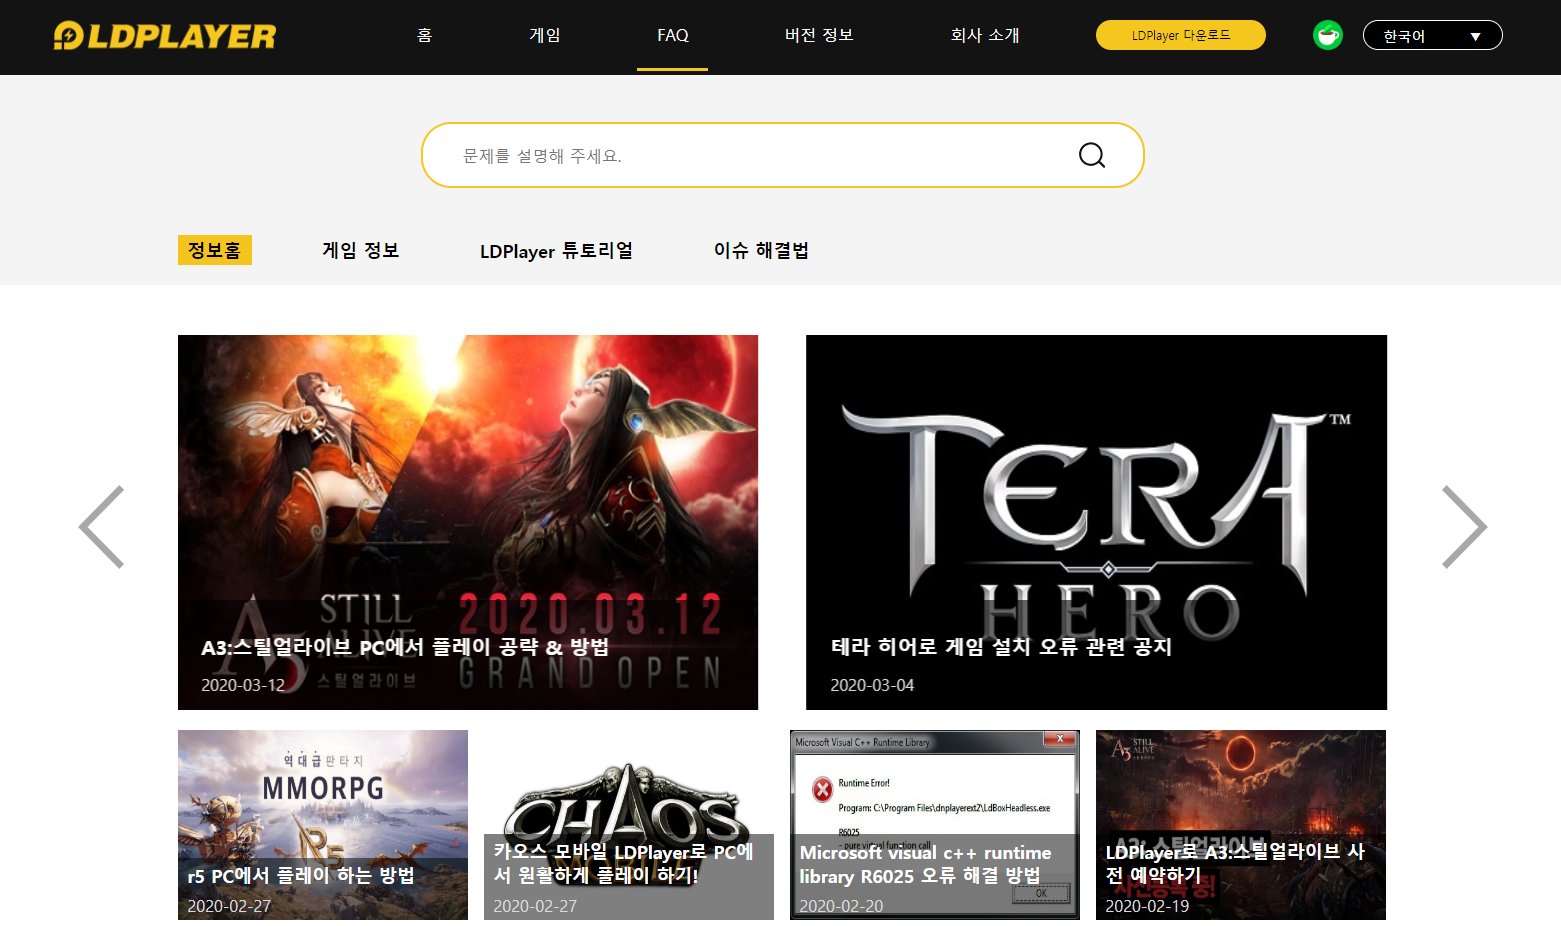This screenshot has height=926, width=1561.
Task: Open the 테라 히어로 설치 오류 공지 article
Action: (x=1096, y=522)
